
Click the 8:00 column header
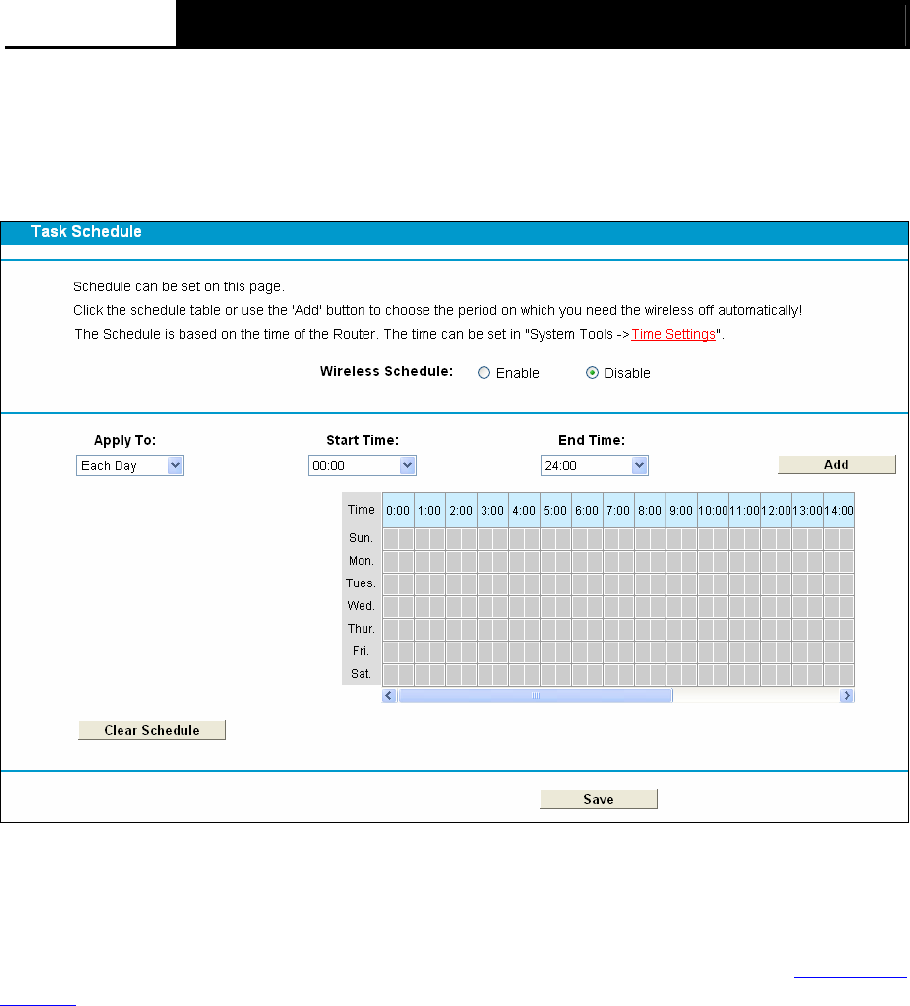point(649,511)
